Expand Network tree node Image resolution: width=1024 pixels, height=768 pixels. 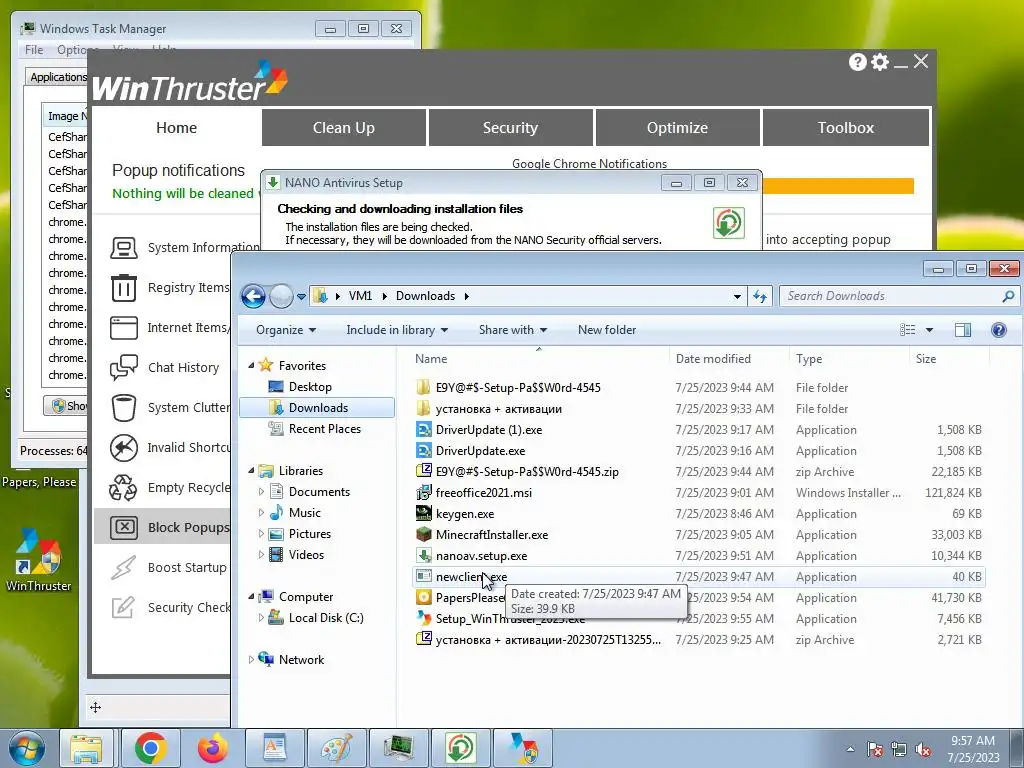click(251, 660)
